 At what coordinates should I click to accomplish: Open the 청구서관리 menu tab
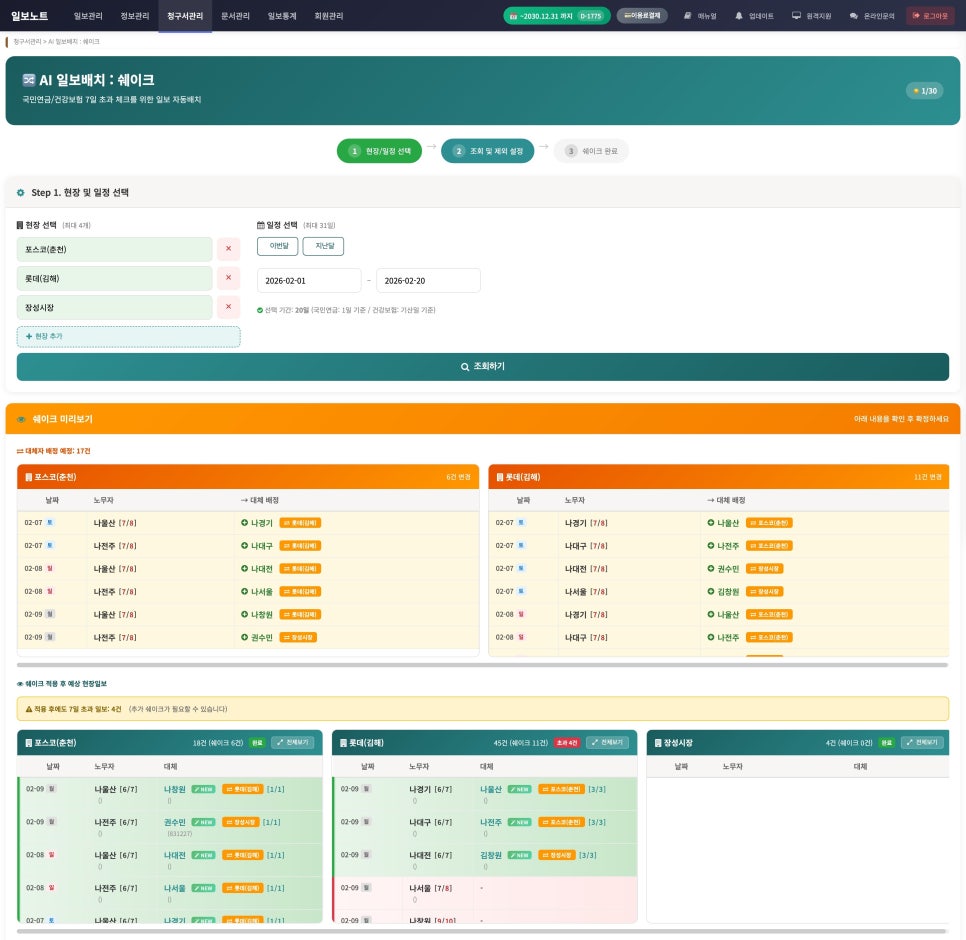185,16
